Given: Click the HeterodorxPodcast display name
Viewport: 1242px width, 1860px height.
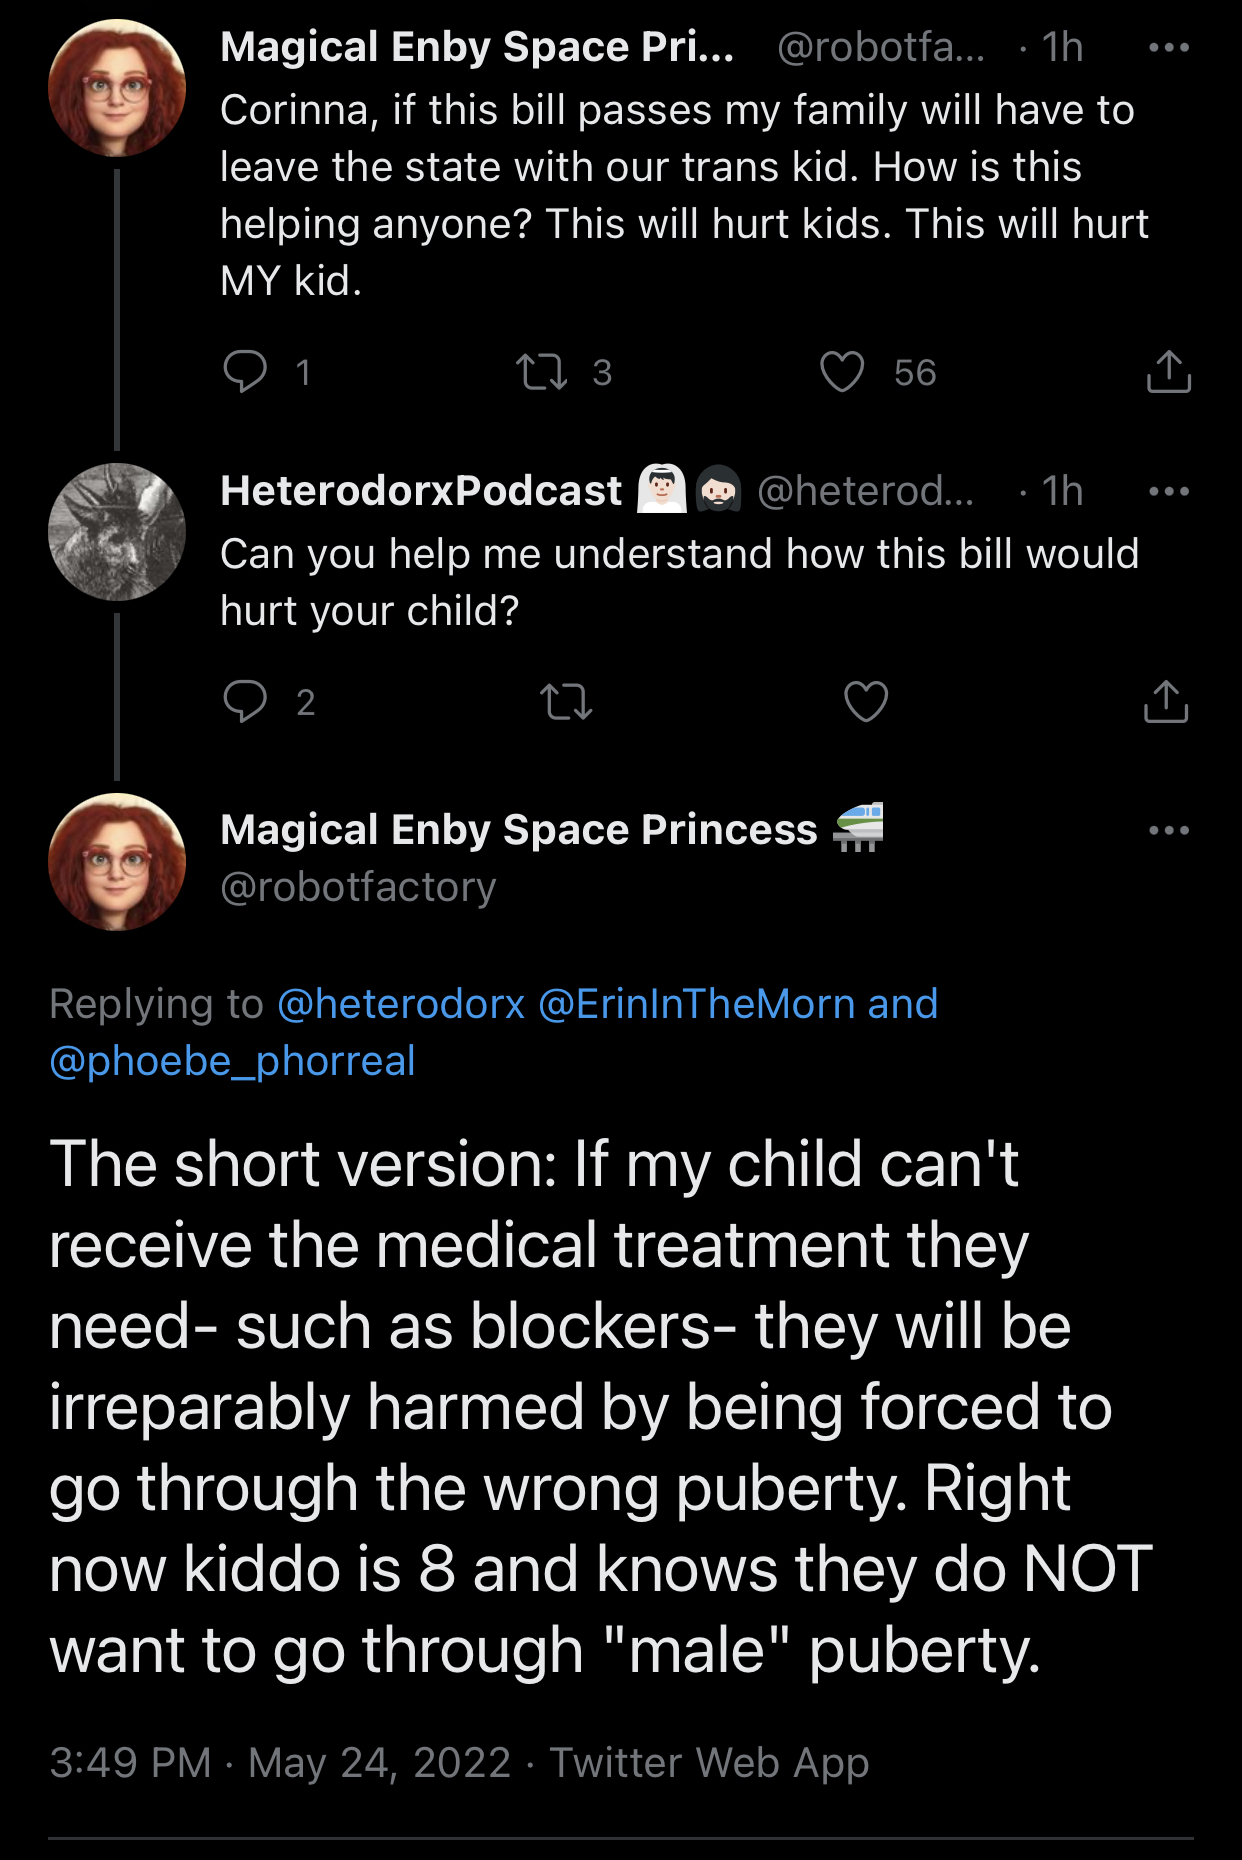Looking at the screenshot, I should point(421,491).
